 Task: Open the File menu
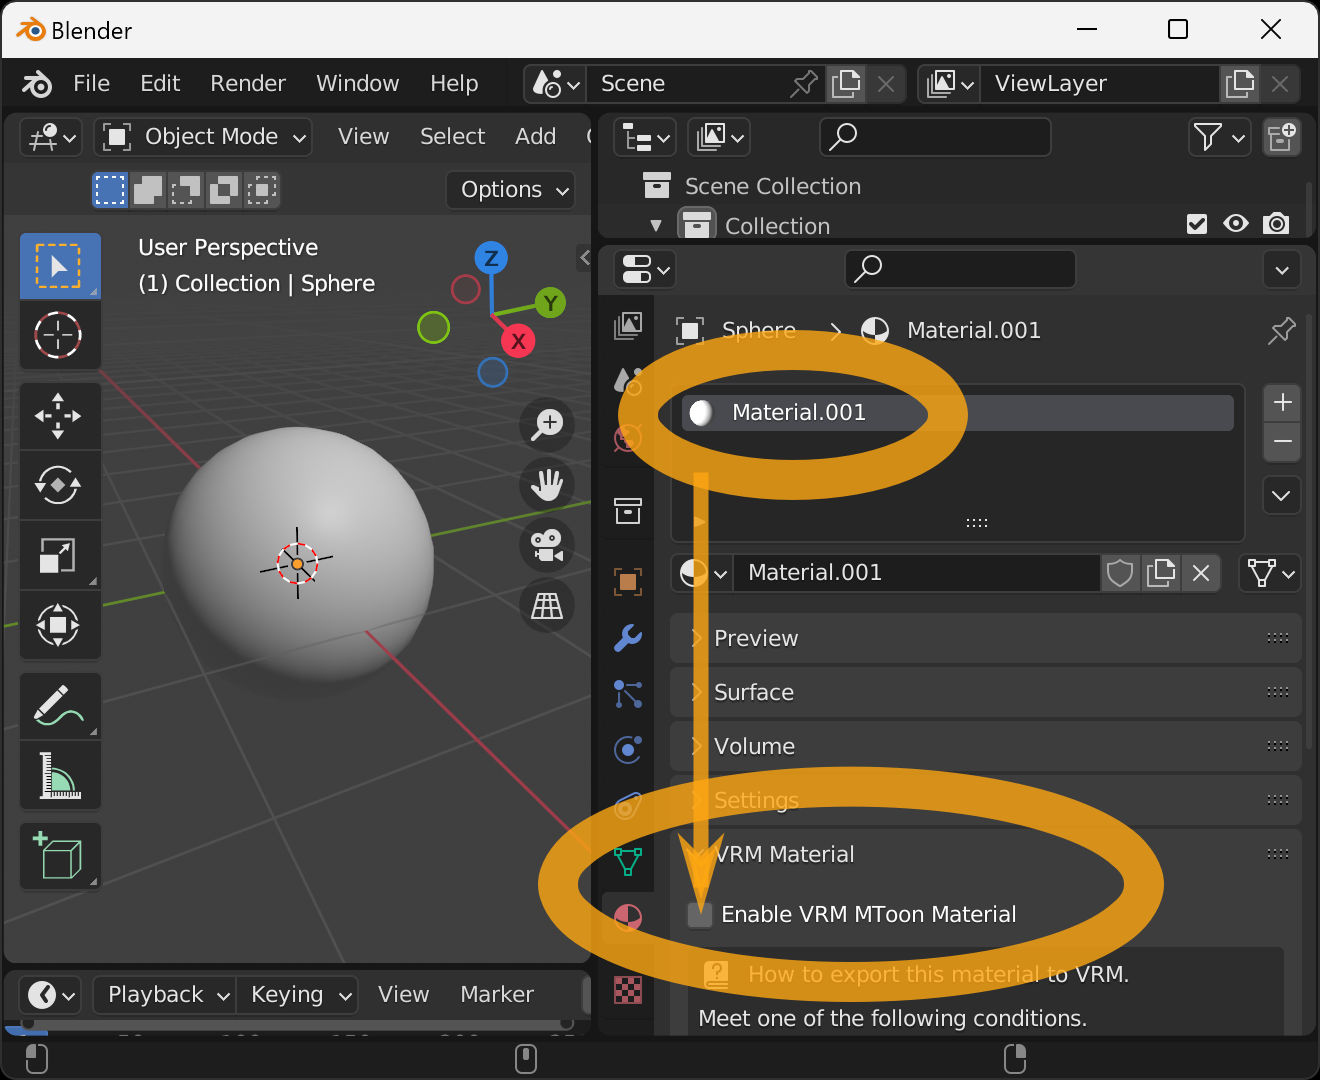[x=92, y=84]
